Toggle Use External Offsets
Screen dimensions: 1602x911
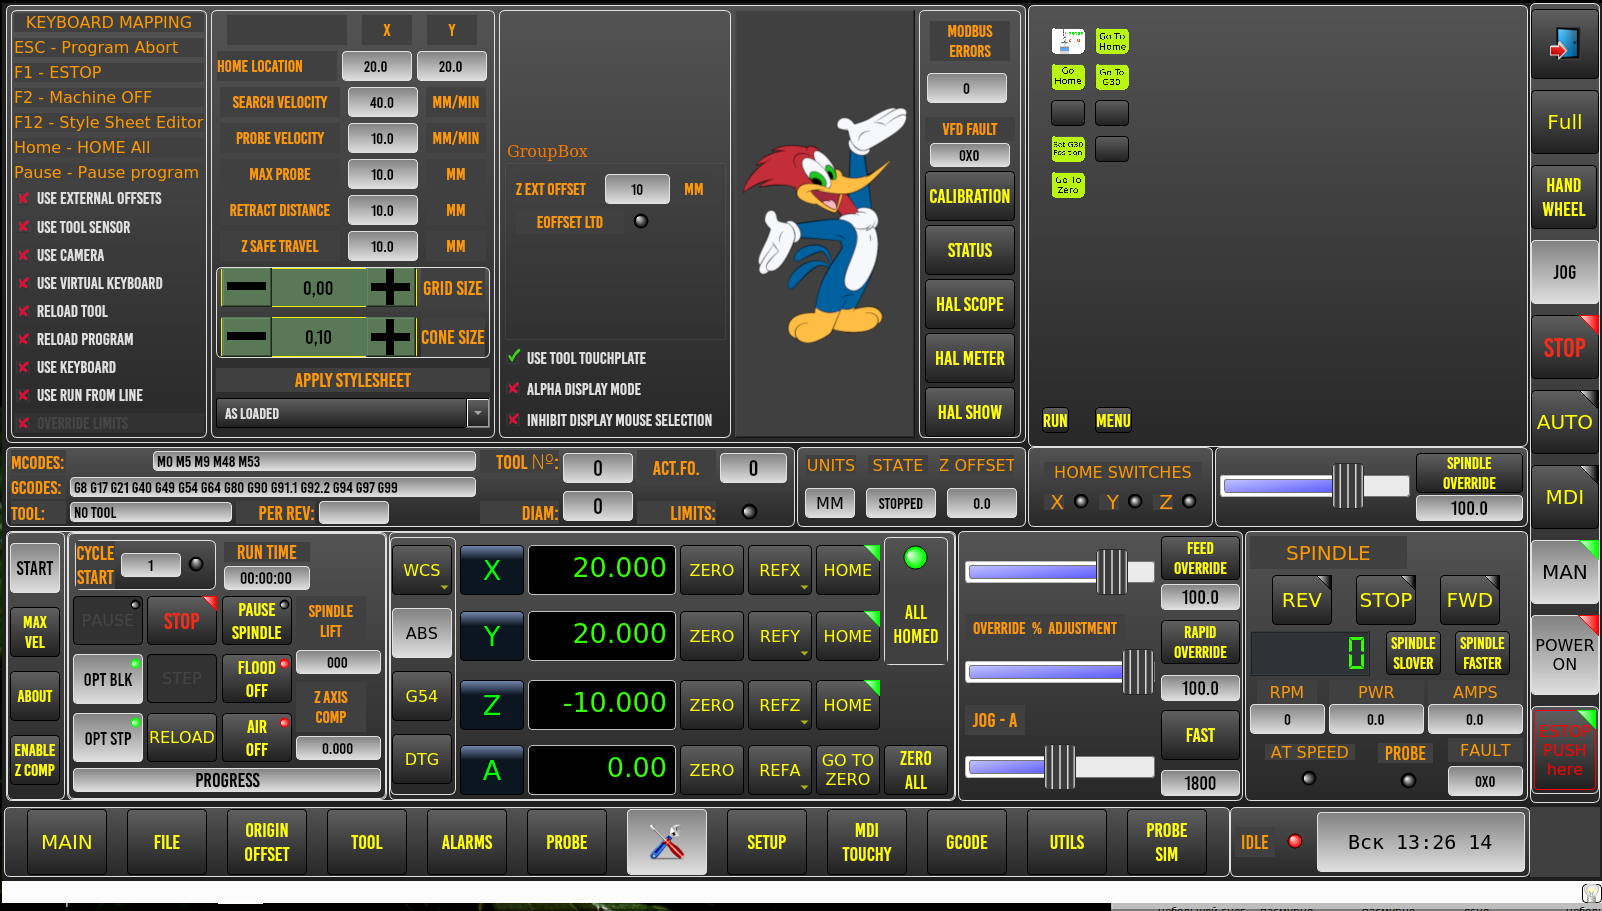(90, 199)
